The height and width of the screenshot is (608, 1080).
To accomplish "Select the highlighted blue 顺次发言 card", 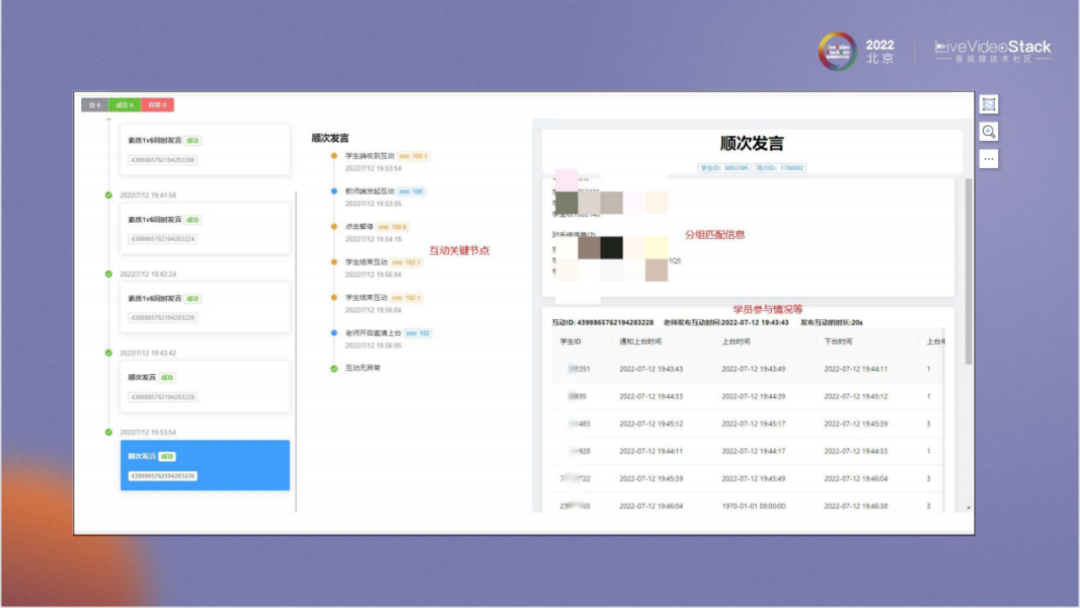I will (x=205, y=465).
